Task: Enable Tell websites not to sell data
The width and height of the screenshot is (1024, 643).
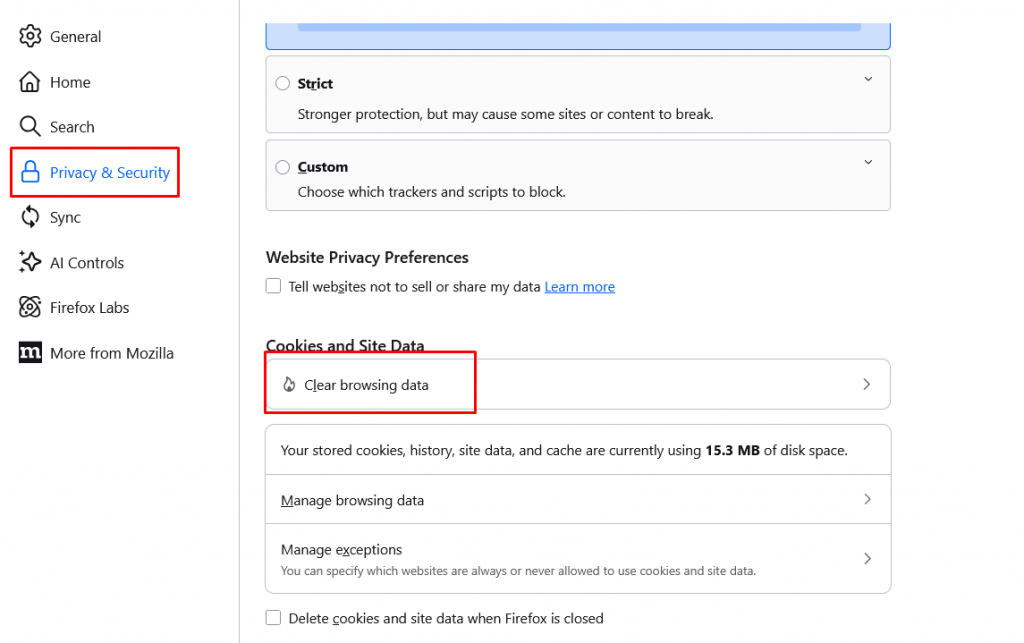Action: [x=274, y=287]
